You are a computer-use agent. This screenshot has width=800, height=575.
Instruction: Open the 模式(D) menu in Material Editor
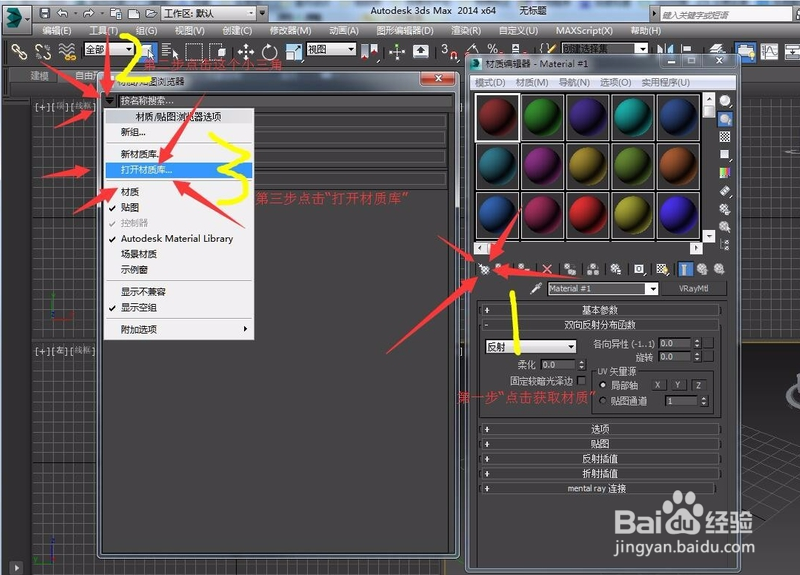coord(490,83)
